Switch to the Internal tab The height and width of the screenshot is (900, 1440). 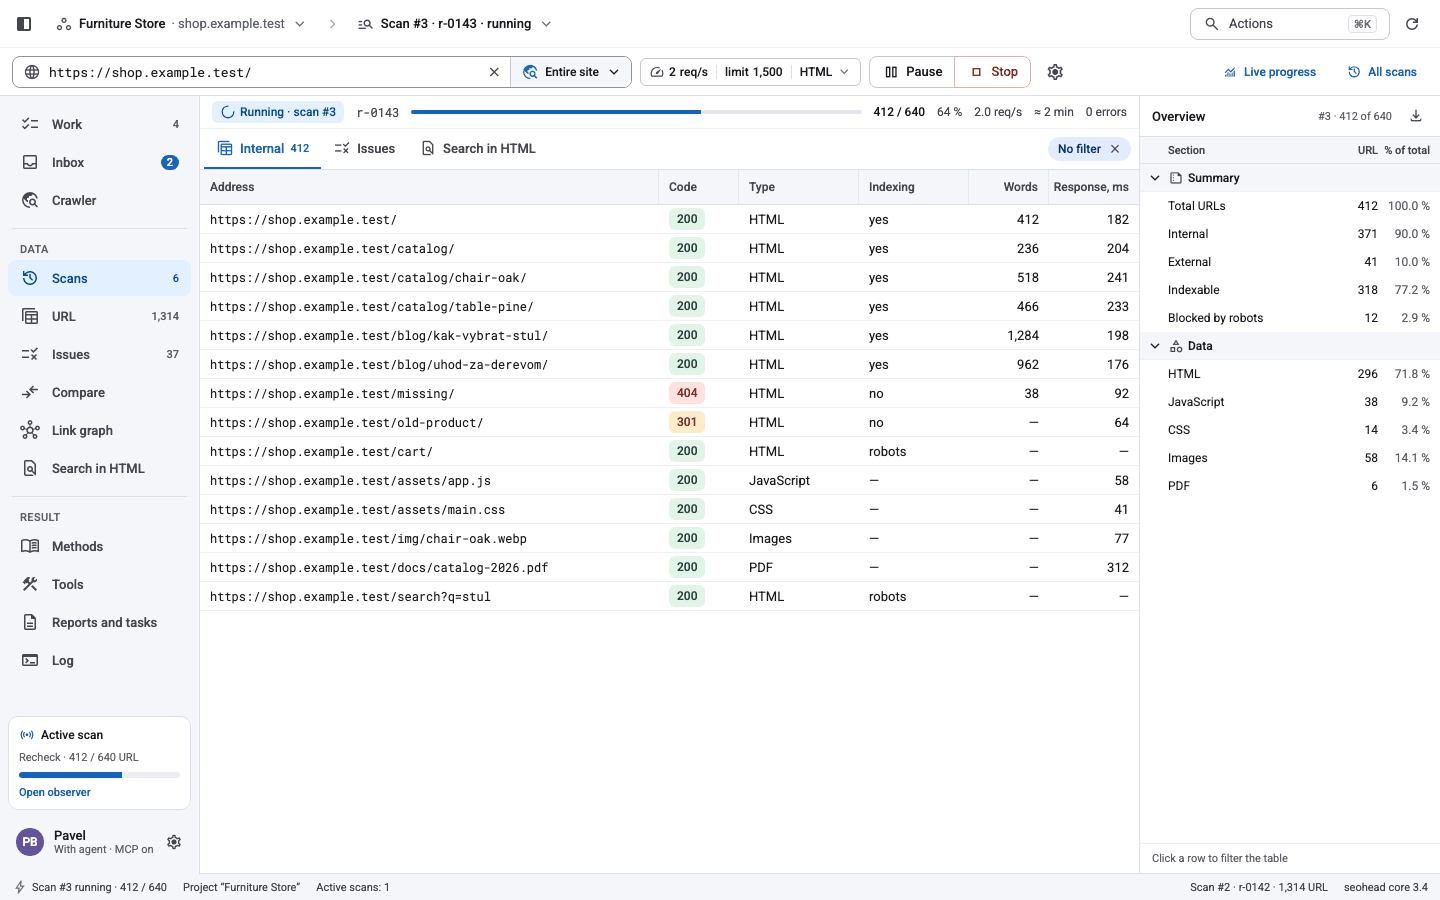click(263, 149)
